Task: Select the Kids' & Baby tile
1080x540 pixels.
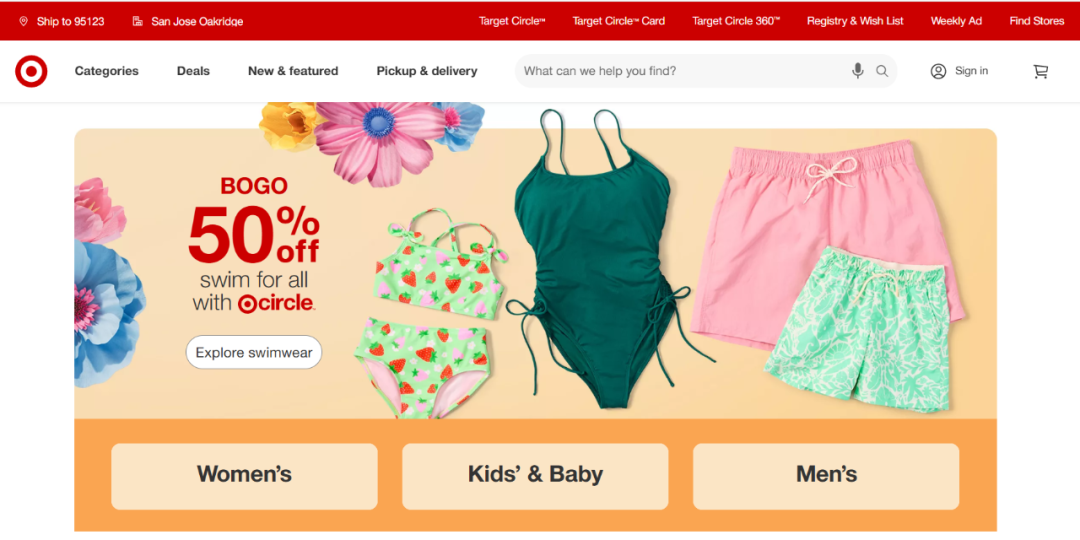Action: (535, 476)
